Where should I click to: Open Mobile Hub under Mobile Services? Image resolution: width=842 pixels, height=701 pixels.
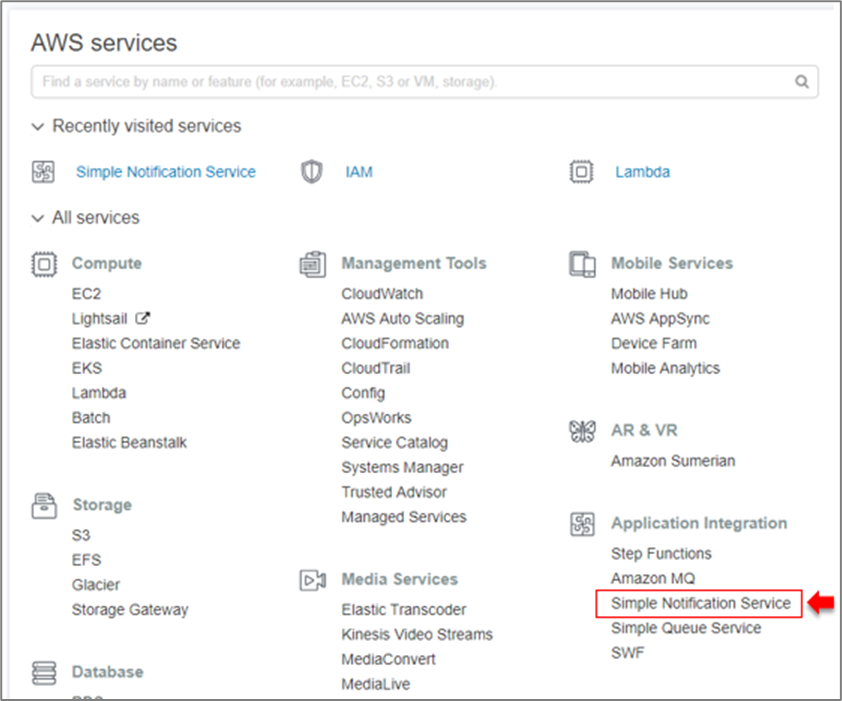(x=649, y=294)
